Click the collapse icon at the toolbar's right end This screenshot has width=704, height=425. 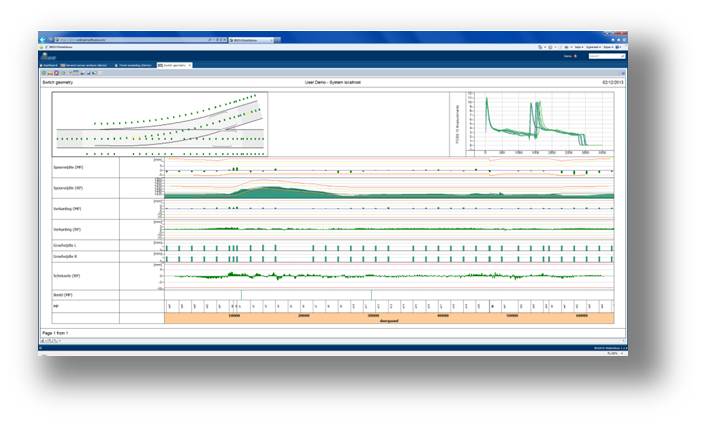coord(623,73)
